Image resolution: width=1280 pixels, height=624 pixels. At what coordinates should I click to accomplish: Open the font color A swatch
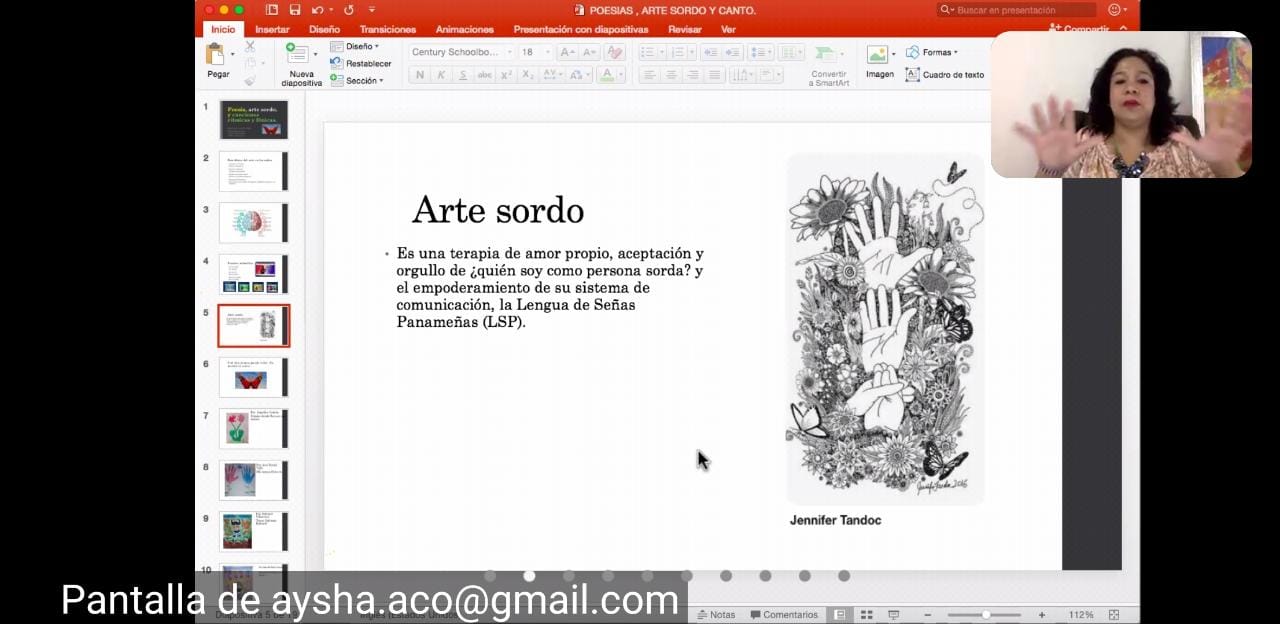[607, 75]
